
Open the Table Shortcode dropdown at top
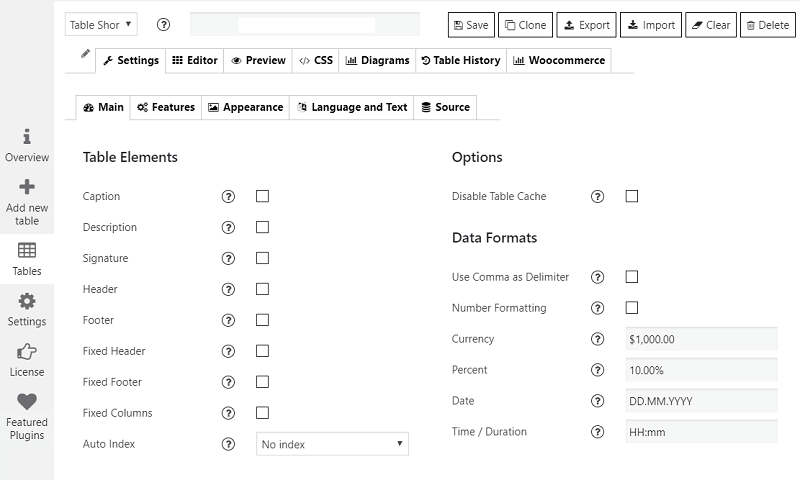coord(101,25)
